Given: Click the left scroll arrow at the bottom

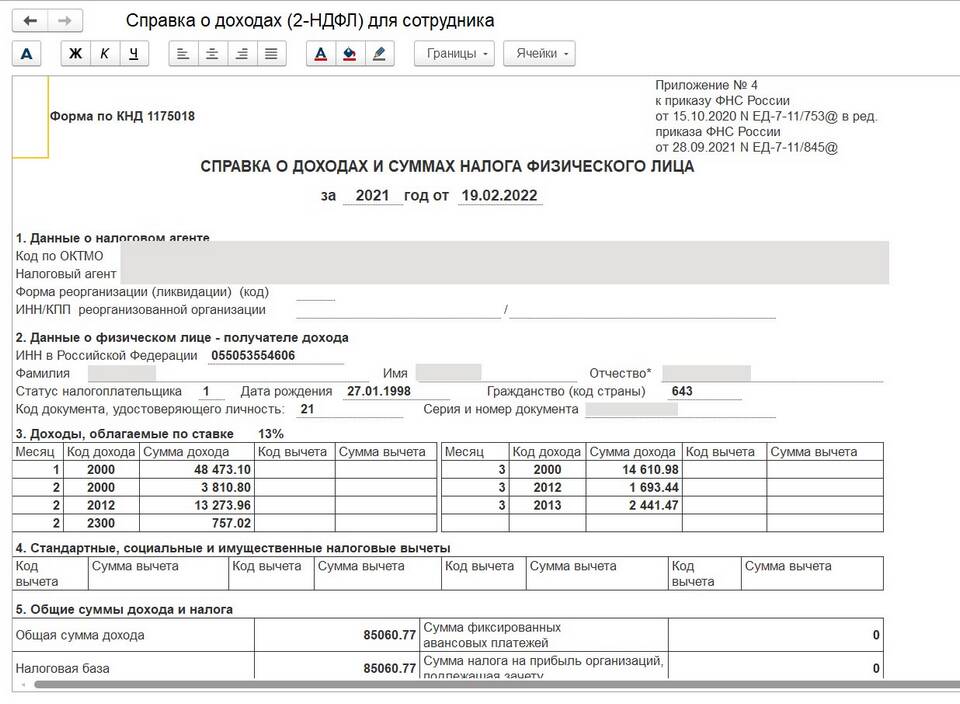Looking at the screenshot, I should (23, 684).
